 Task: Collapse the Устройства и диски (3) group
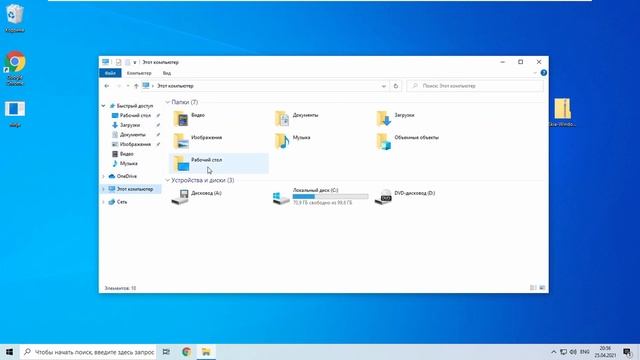coord(168,180)
